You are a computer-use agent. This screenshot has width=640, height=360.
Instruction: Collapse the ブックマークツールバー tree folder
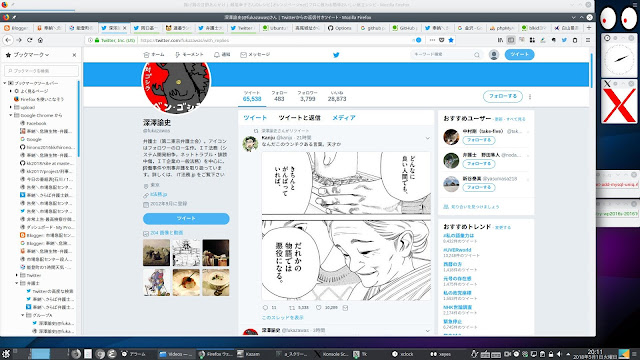(4, 83)
